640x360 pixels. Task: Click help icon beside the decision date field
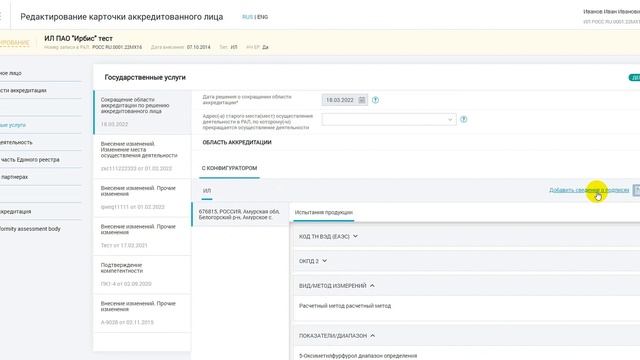coord(375,100)
